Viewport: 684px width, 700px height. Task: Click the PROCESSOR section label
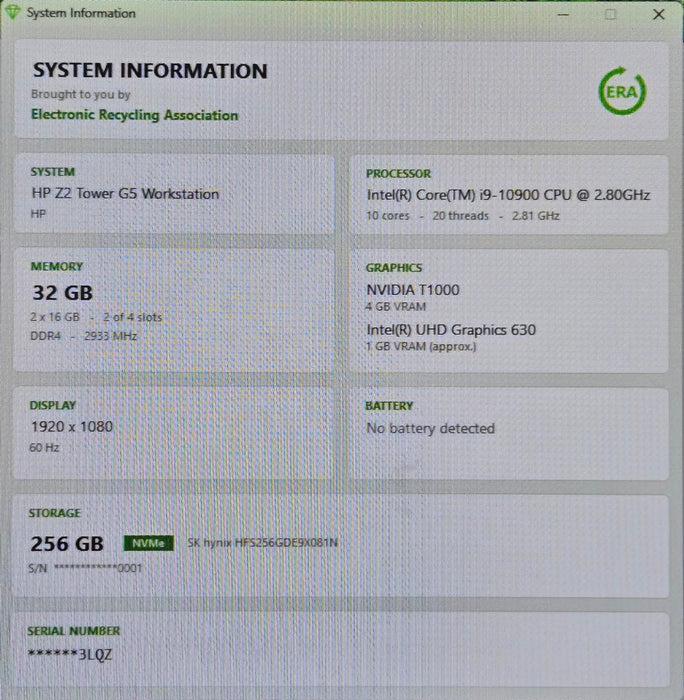pyautogui.click(x=398, y=174)
